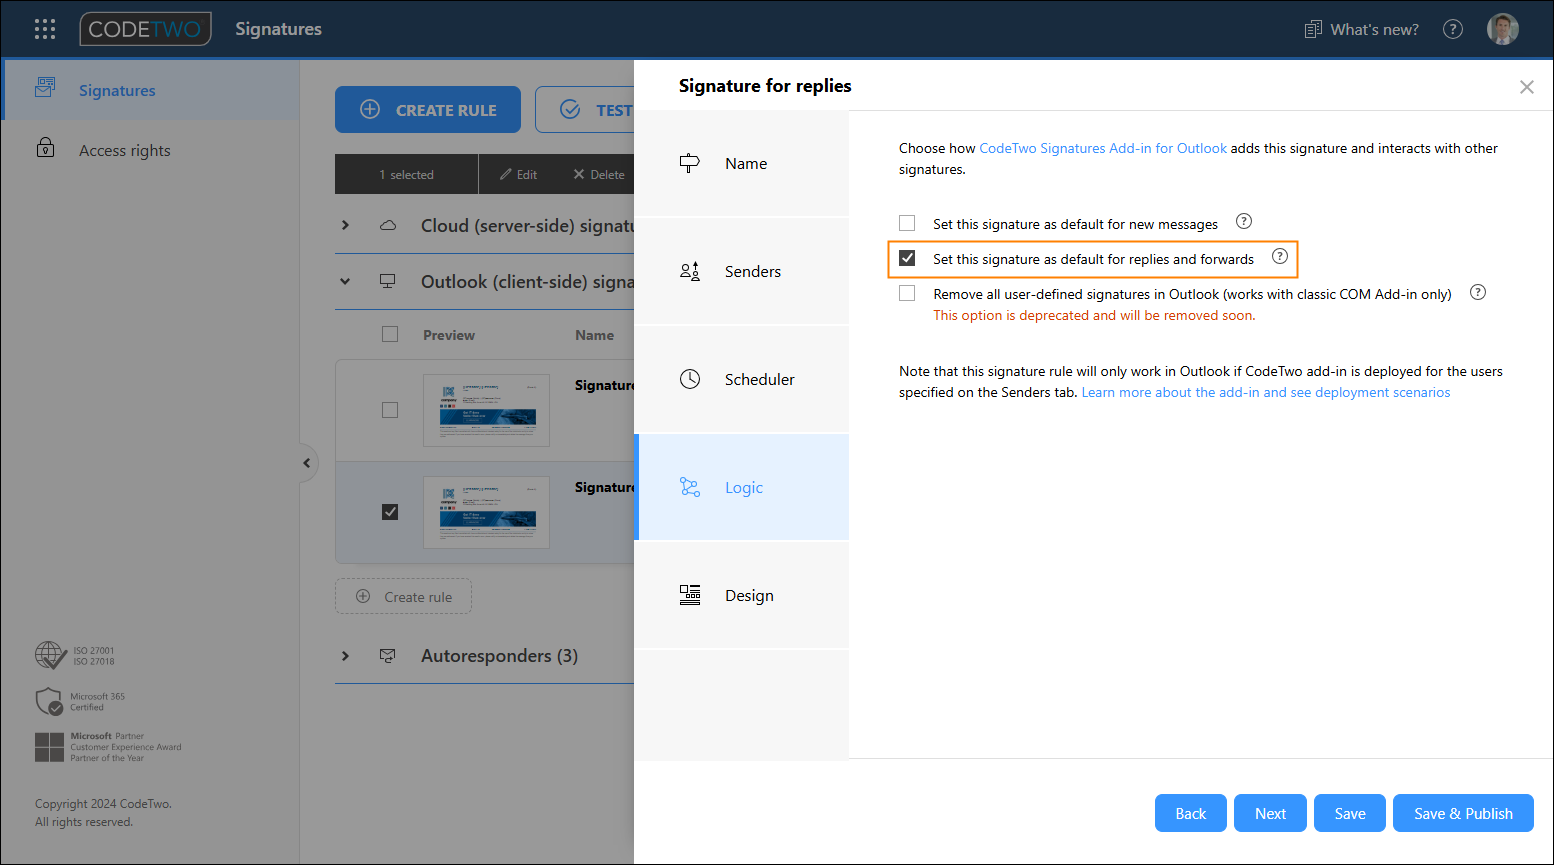1554x865 pixels.
Task: Select the Logic step
Action: (742, 487)
